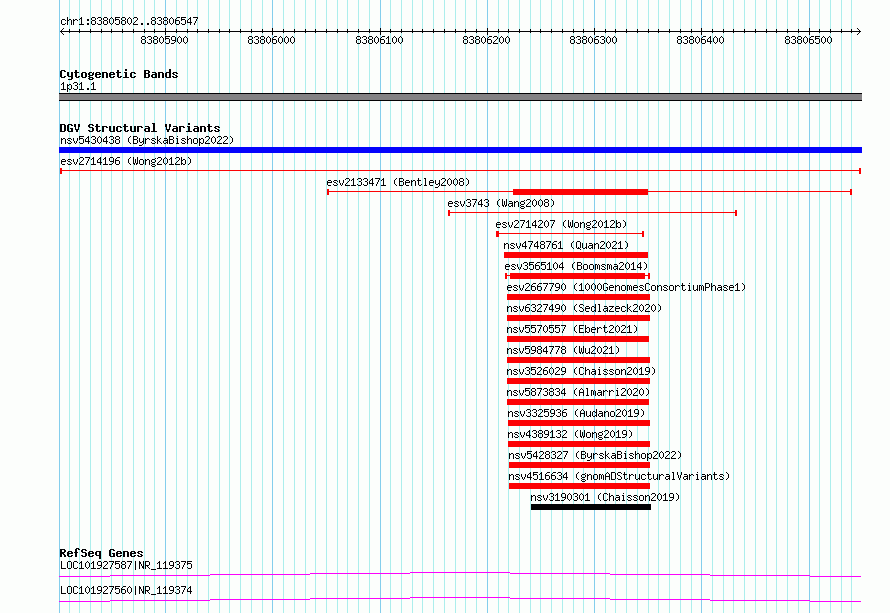
Task: Click the LOC101927587|NR_119375 gene label
Action: point(126,565)
